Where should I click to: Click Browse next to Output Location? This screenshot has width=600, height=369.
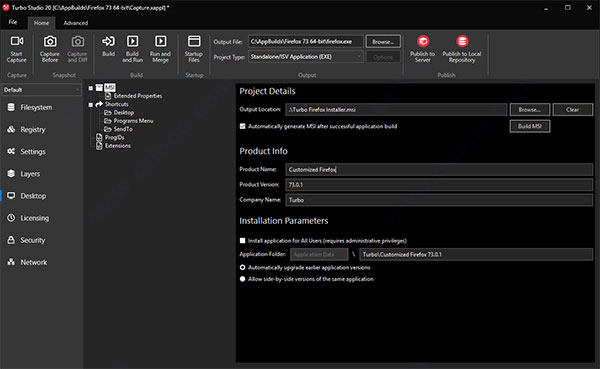[530, 110]
